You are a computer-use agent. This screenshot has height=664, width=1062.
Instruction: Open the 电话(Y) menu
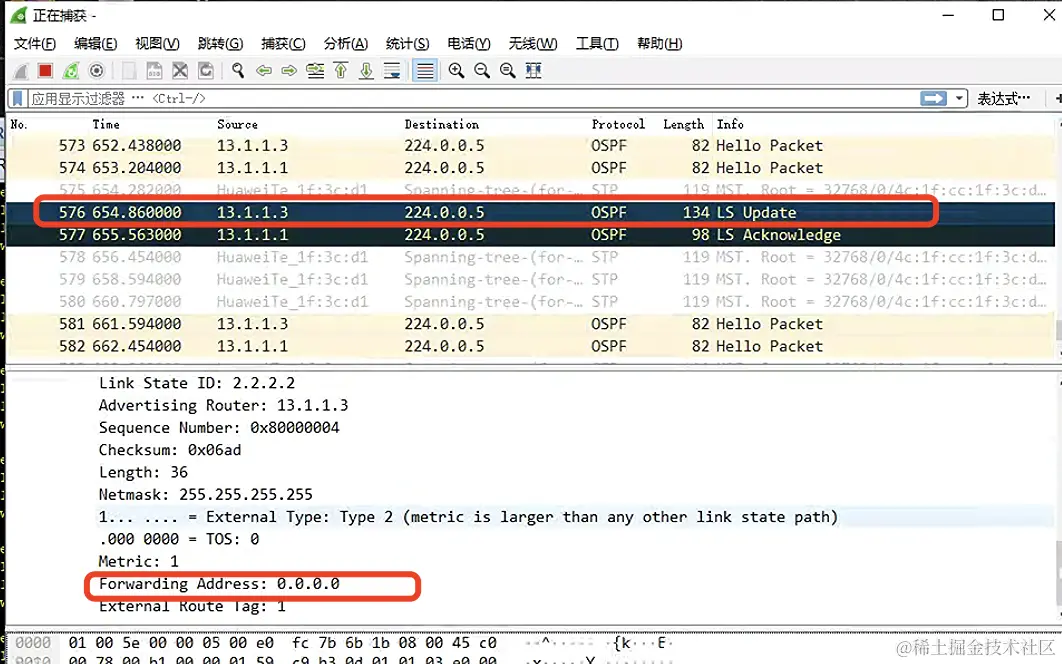(469, 43)
